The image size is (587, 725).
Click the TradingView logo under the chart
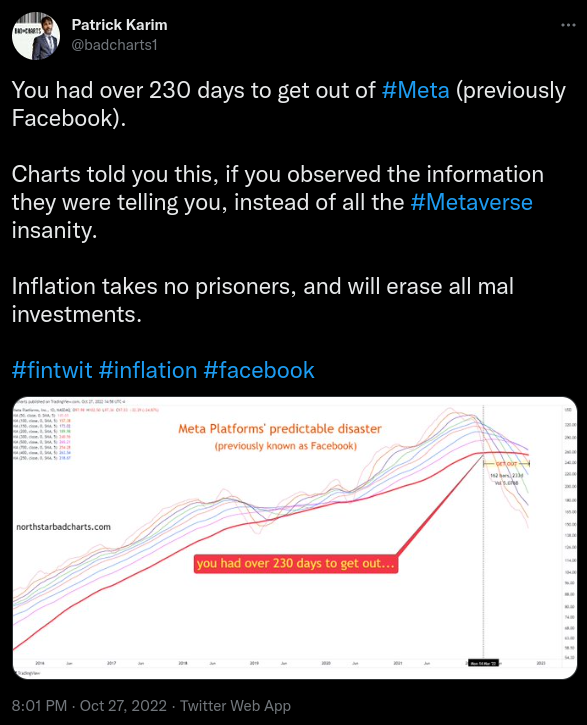(x=28, y=673)
